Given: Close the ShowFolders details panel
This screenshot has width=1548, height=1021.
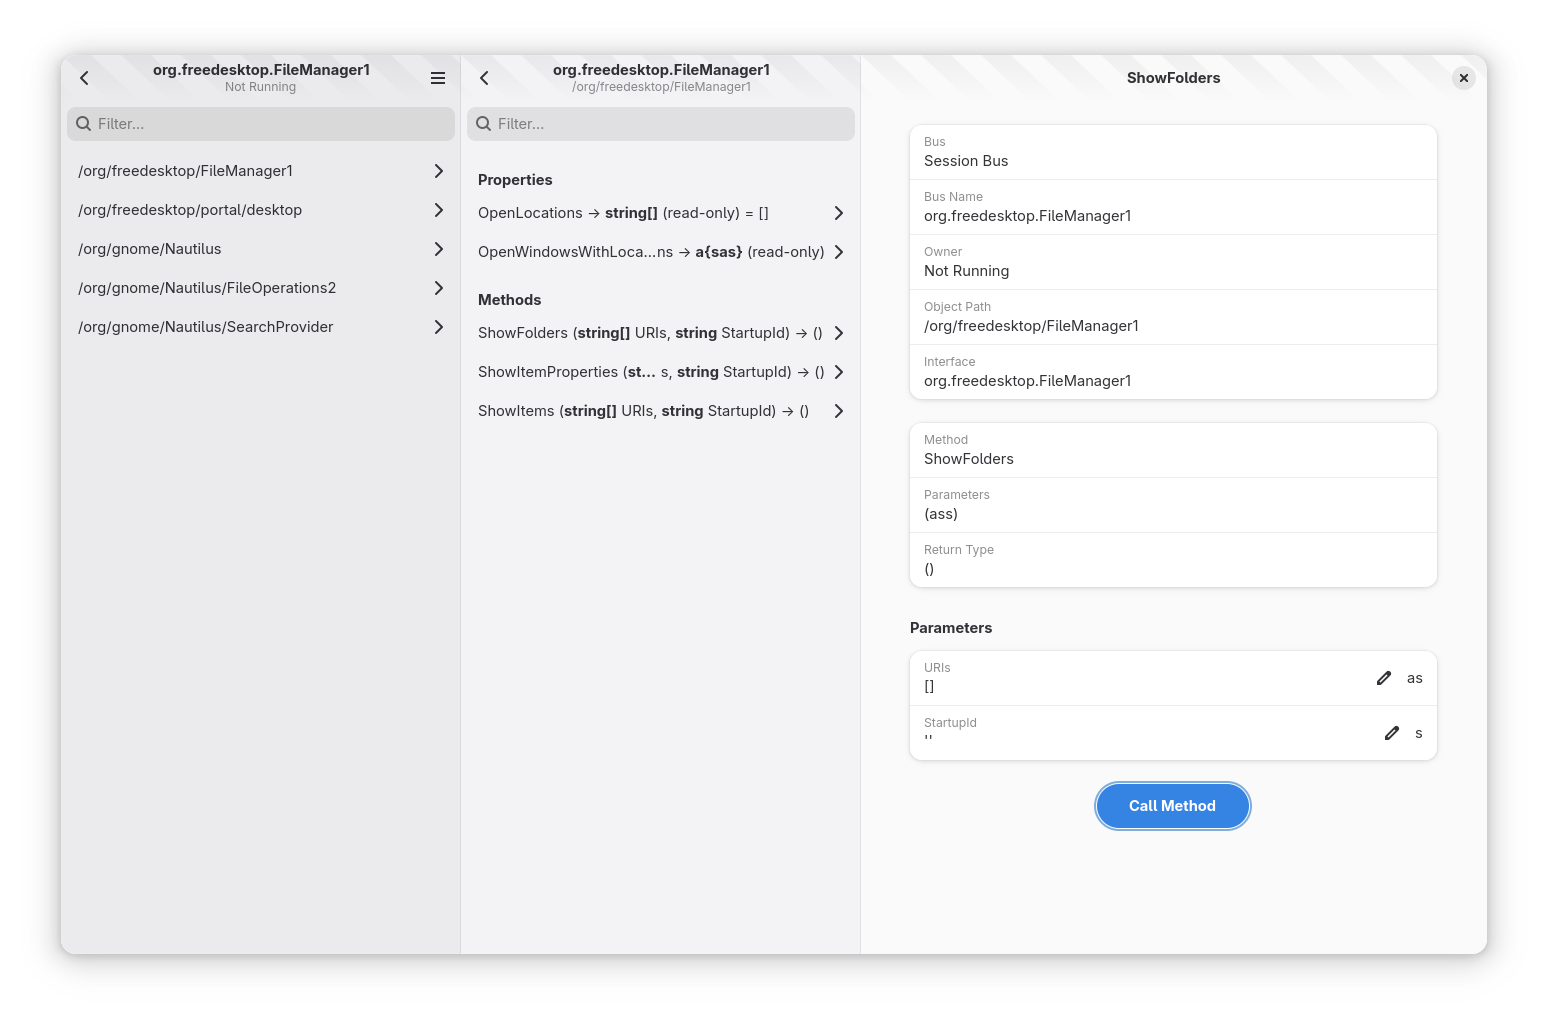Looking at the screenshot, I should pyautogui.click(x=1463, y=78).
